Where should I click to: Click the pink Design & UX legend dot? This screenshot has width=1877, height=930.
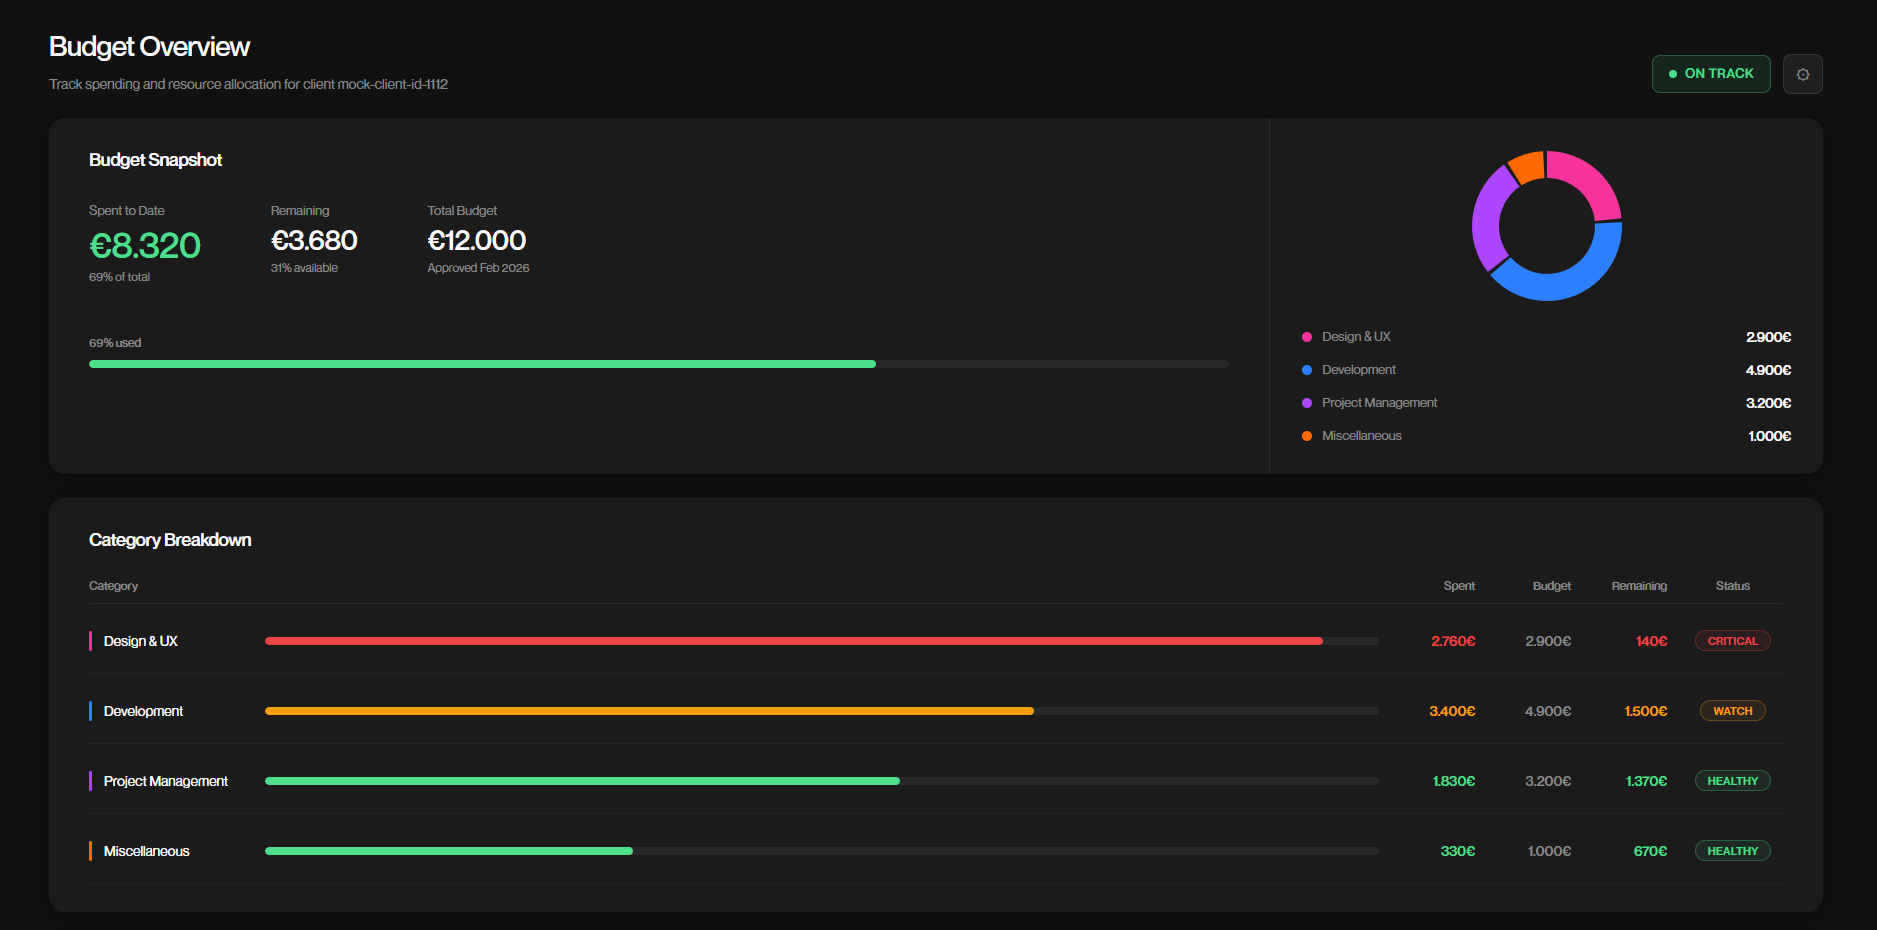click(x=1306, y=337)
